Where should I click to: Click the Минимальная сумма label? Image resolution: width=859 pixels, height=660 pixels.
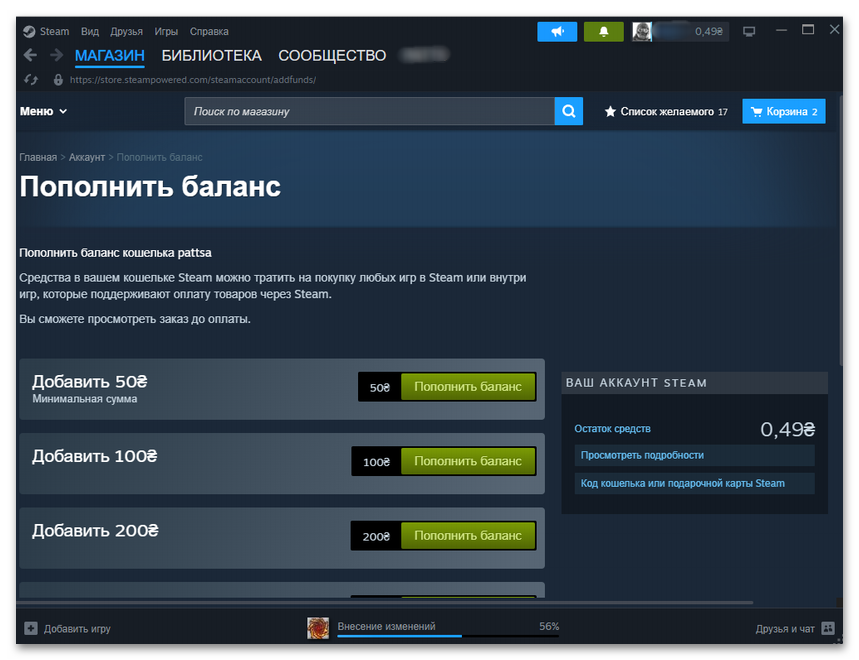pyautogui.click(x=84, y=399)
